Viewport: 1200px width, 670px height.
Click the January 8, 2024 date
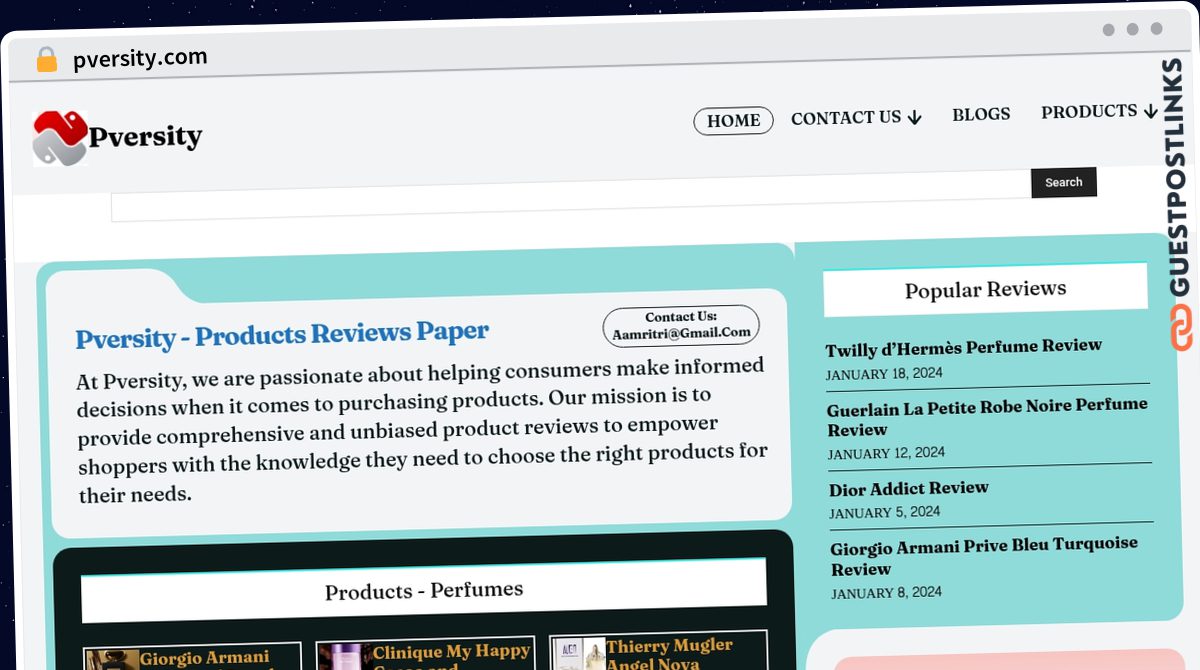(x=887, y=593)
